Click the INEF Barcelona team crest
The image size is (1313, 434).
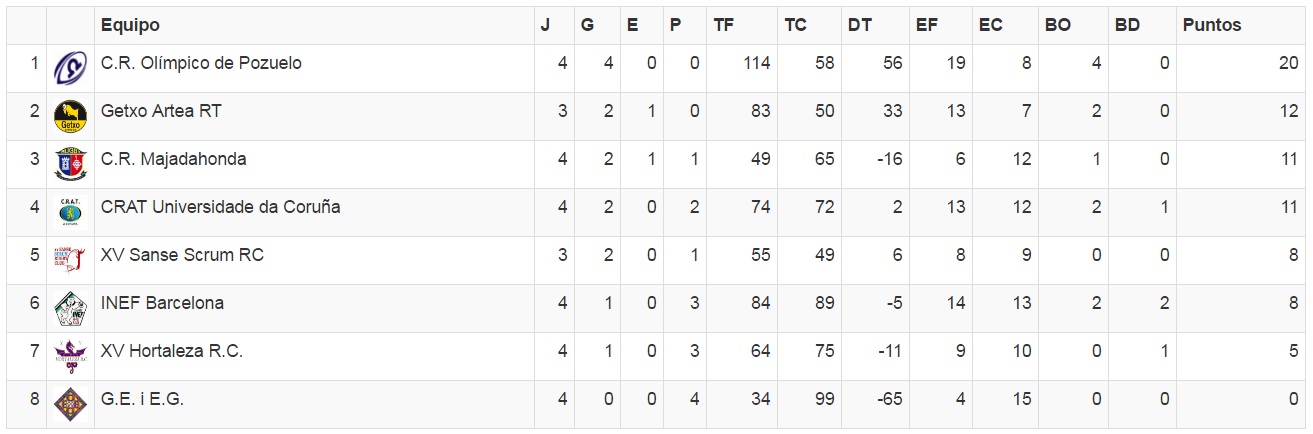pos(70,308)
